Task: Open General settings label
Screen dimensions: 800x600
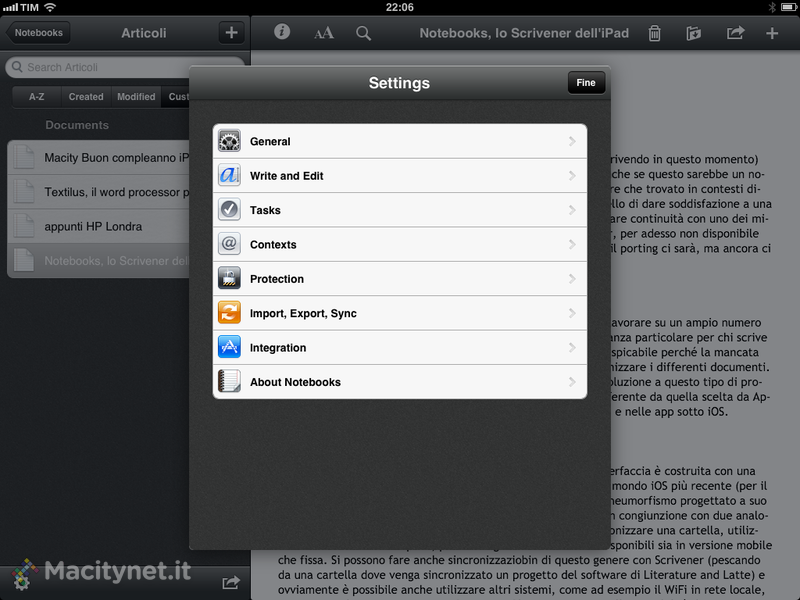Action: (270, 141)
